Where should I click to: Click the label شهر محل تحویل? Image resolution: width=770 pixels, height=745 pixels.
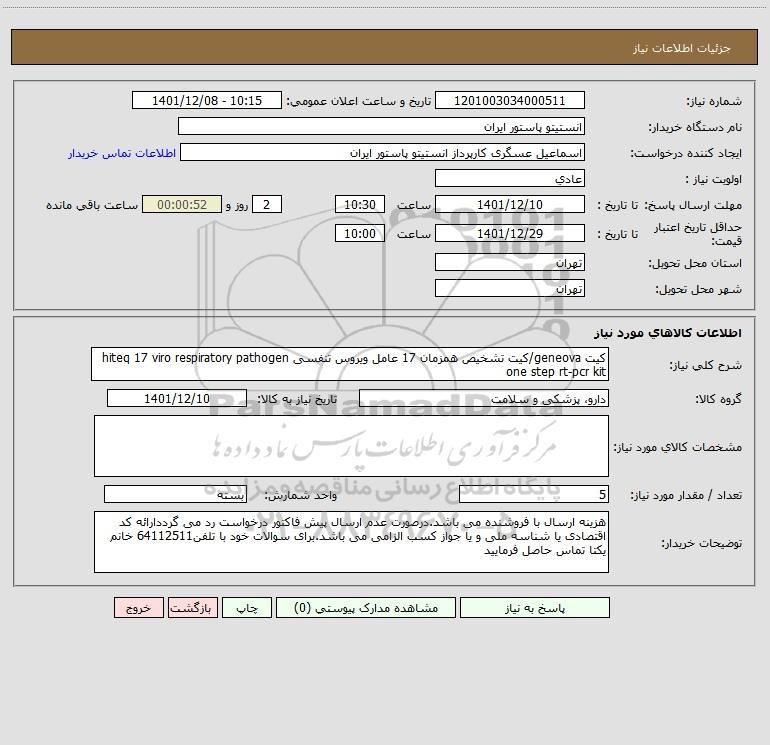click(x=698, y=289)
